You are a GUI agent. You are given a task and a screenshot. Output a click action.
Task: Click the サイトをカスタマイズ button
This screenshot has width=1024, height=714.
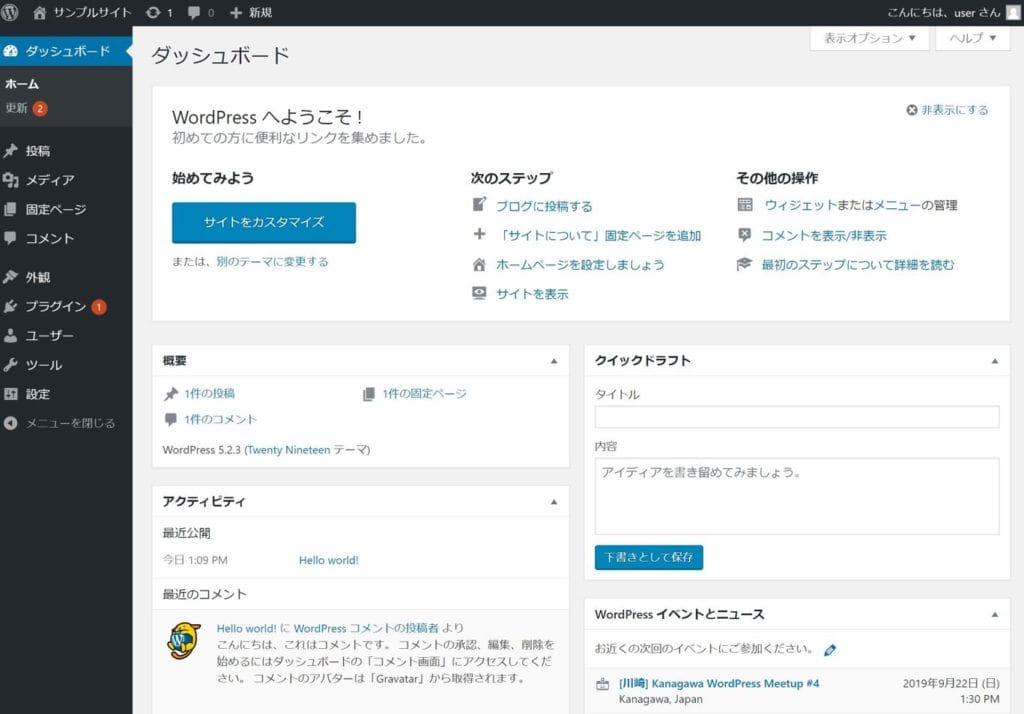coord(263,222)
